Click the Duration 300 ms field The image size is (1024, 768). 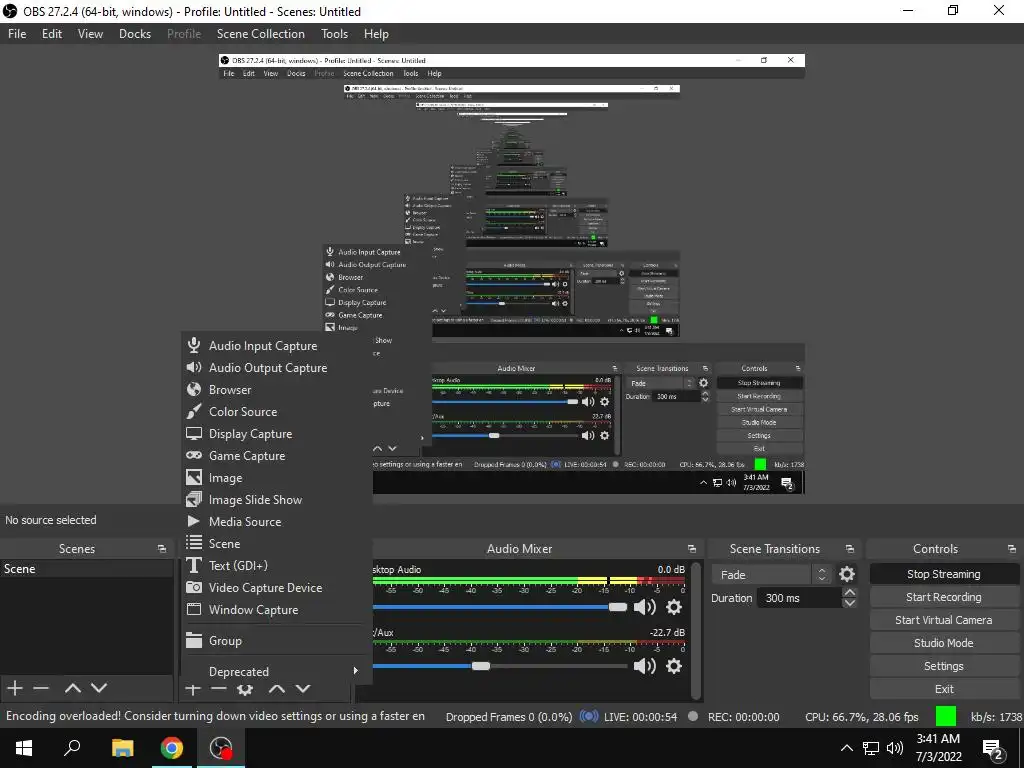(x=799, y=598)
